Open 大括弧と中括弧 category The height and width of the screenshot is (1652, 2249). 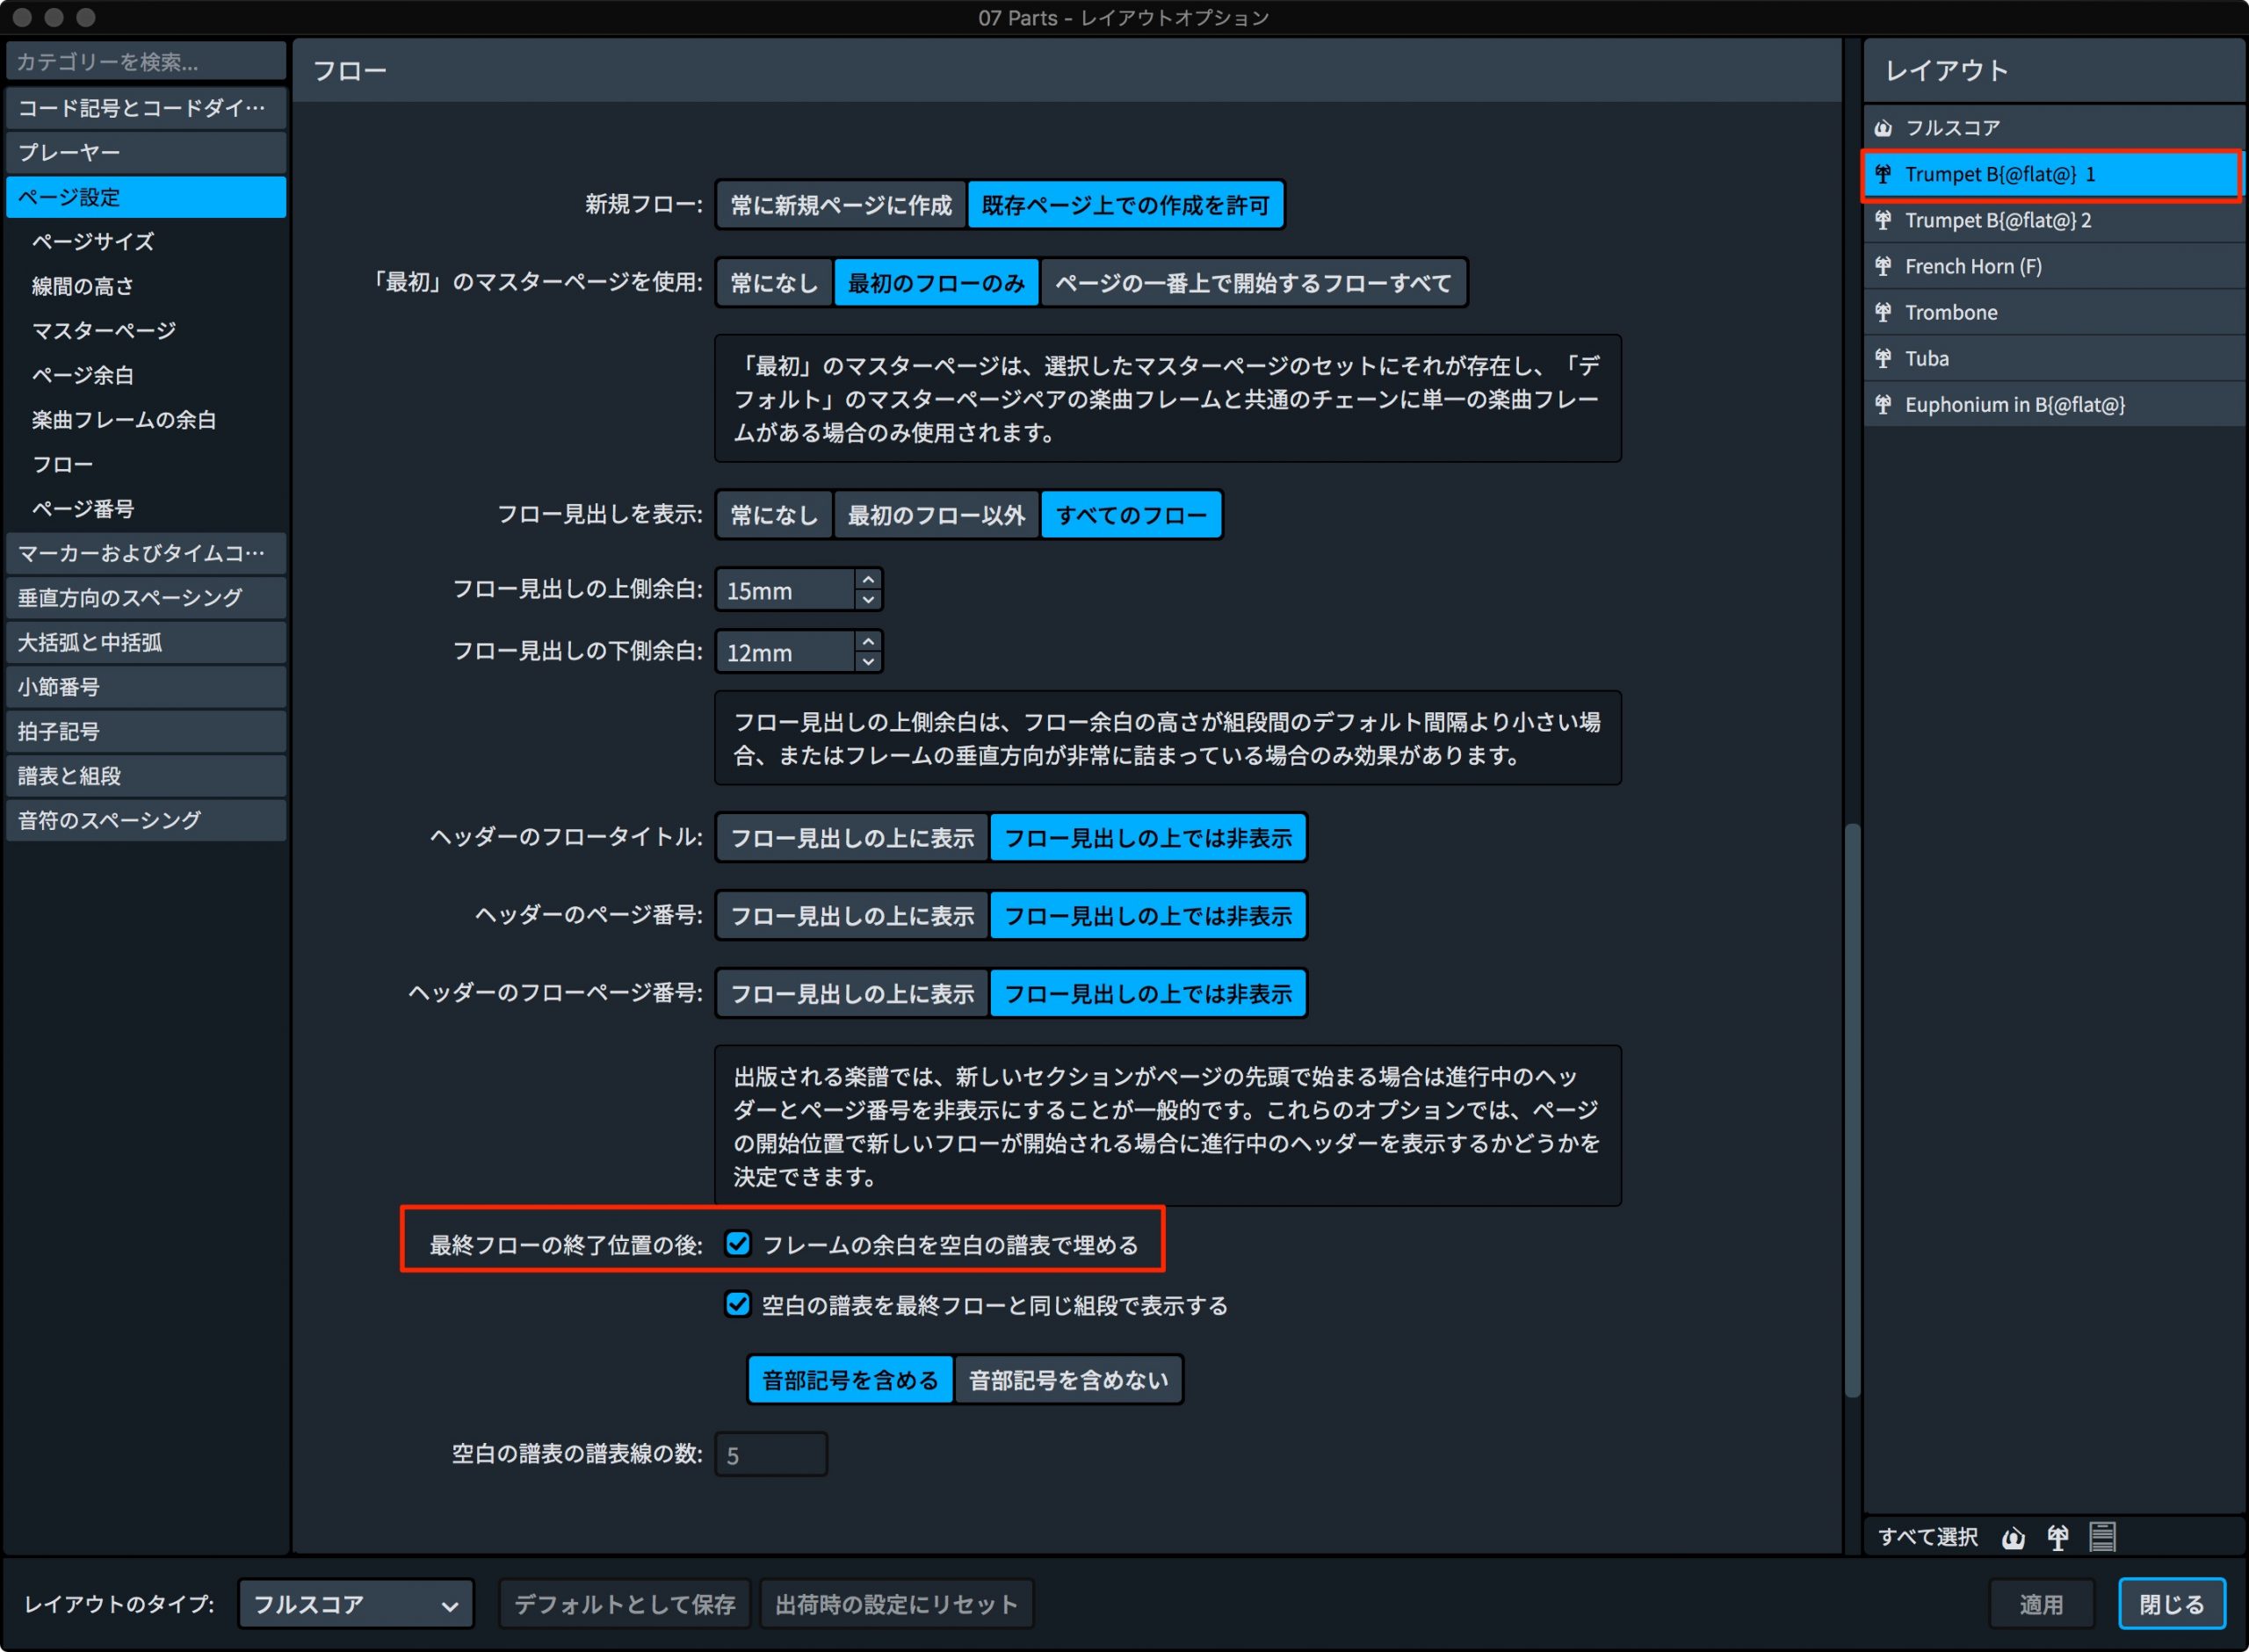[x=146, y=642]
